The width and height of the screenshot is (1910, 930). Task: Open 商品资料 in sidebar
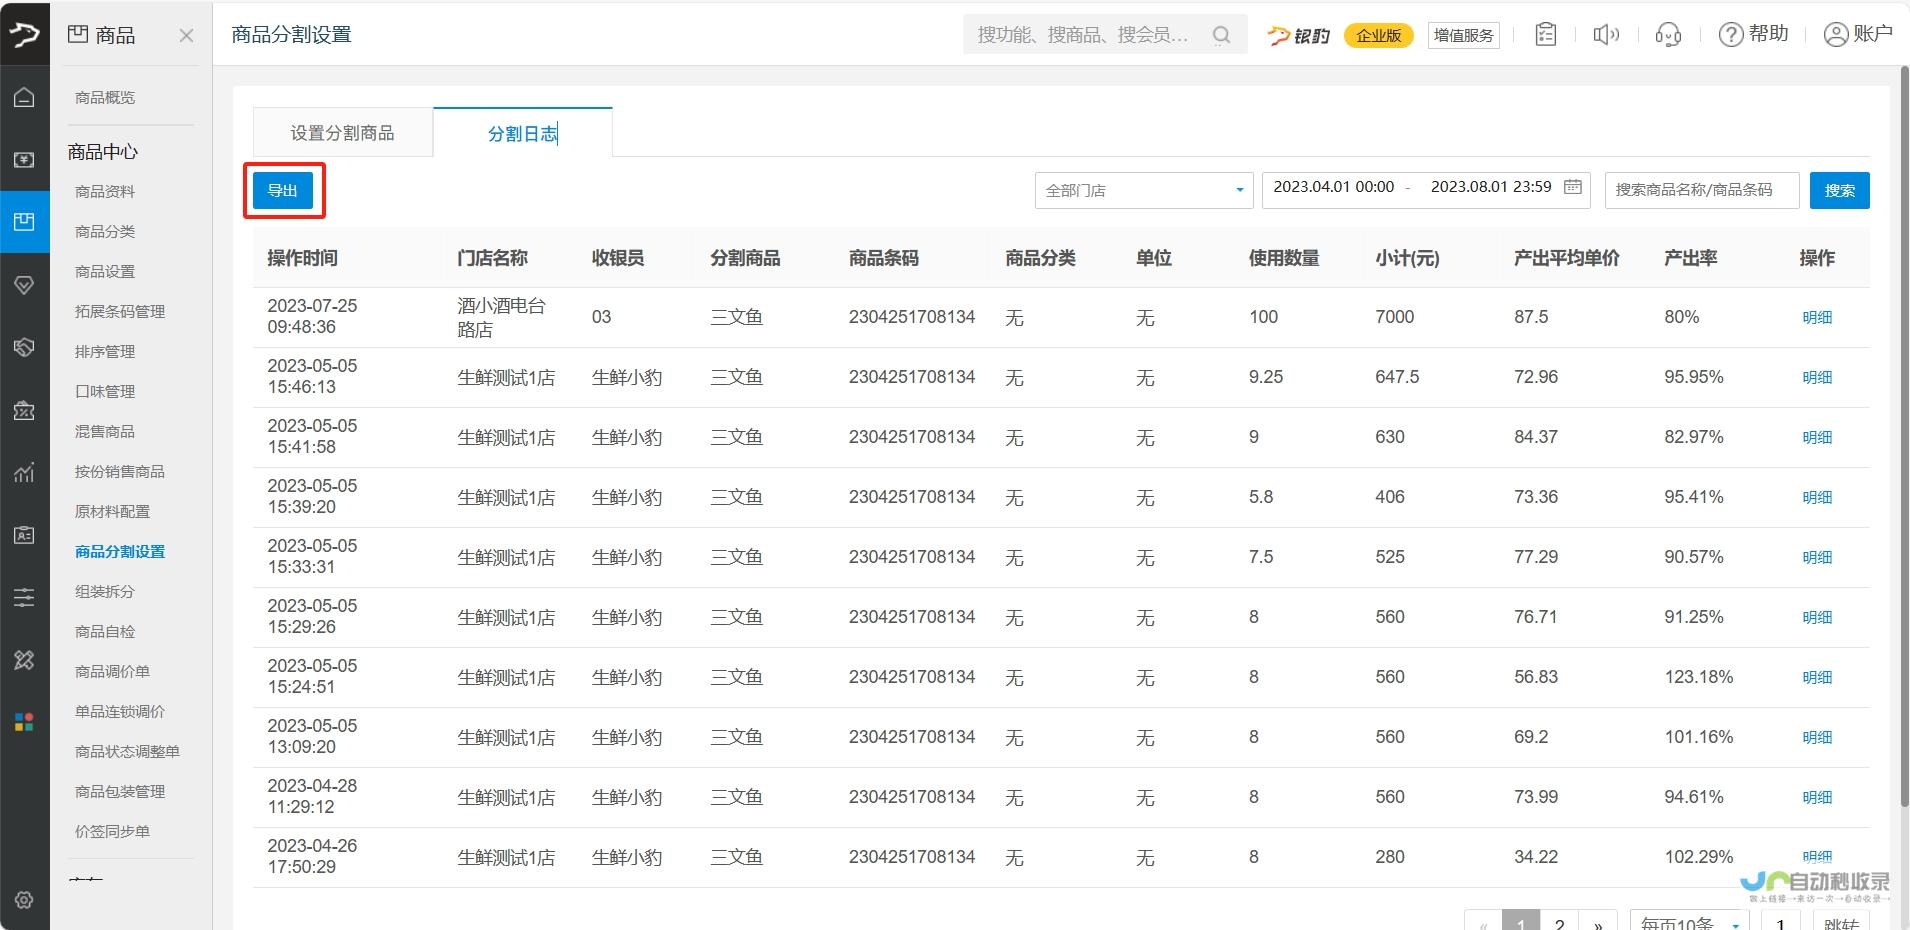coord(105,191)
